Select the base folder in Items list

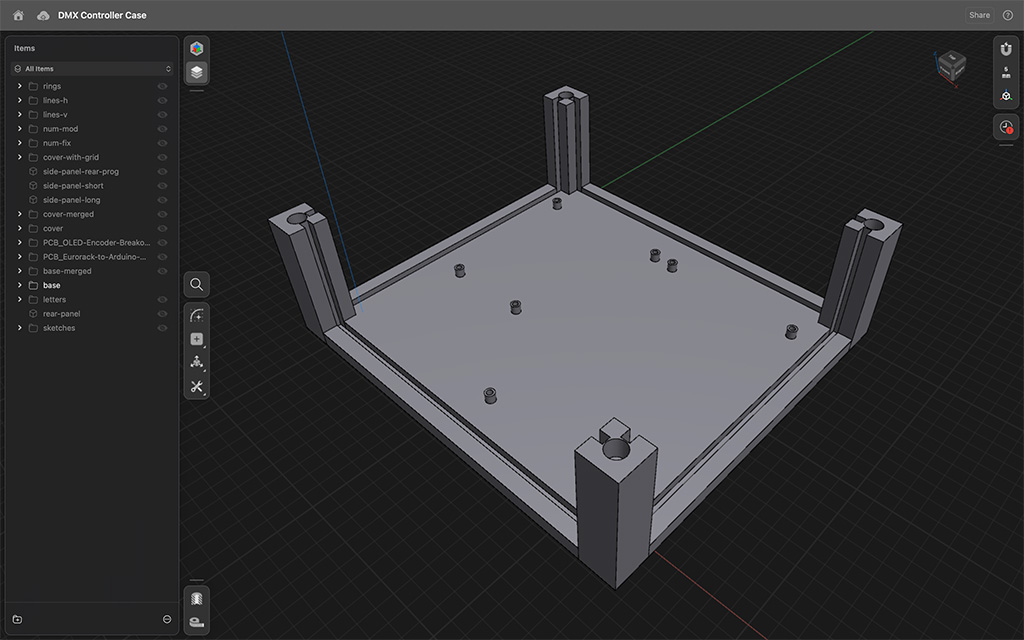click(x=51, y=285)
